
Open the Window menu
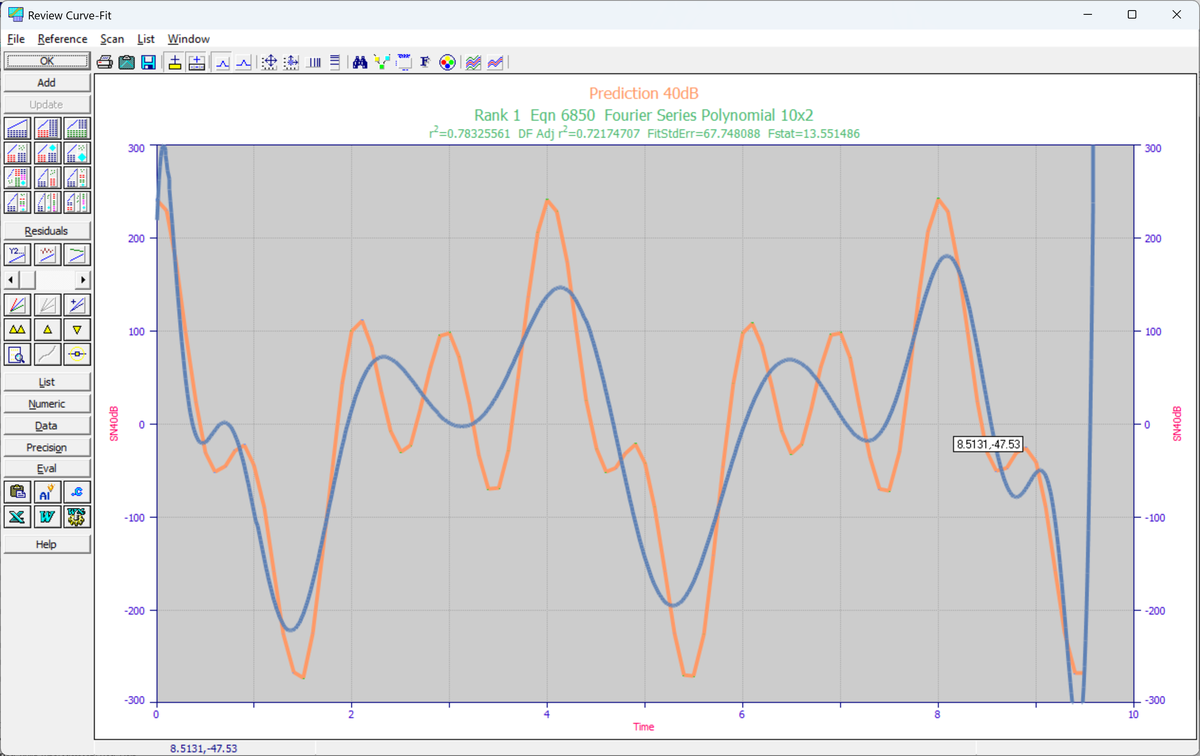(189, 39)
